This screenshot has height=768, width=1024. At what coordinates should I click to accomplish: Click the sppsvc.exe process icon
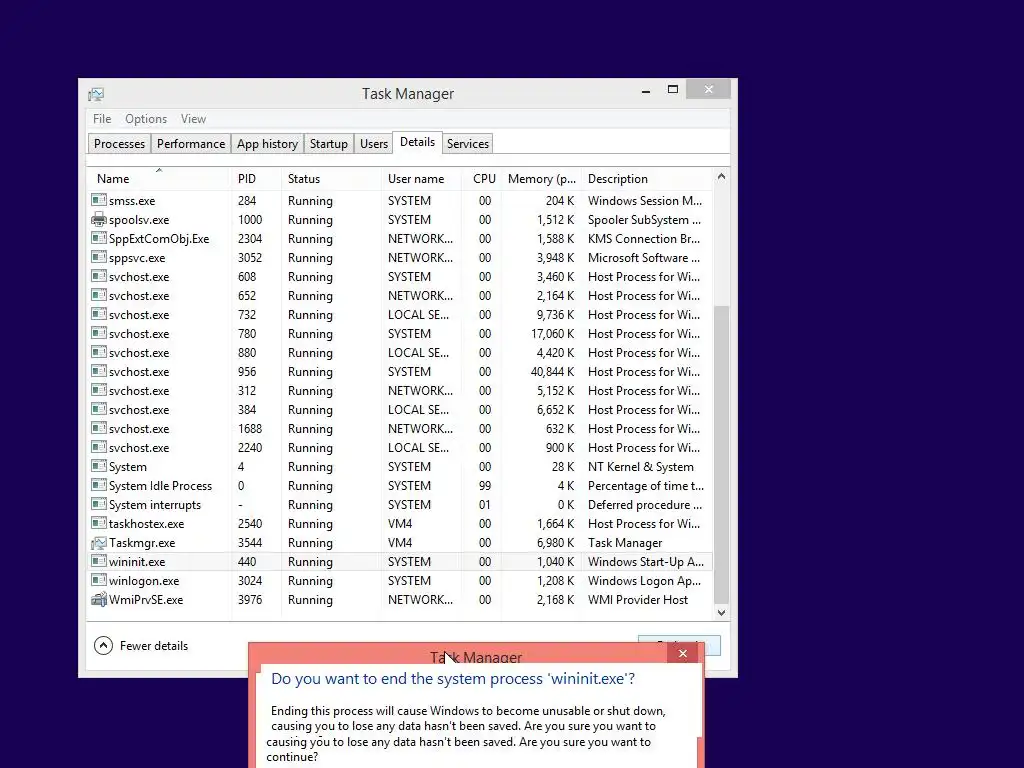coord(99,257)
